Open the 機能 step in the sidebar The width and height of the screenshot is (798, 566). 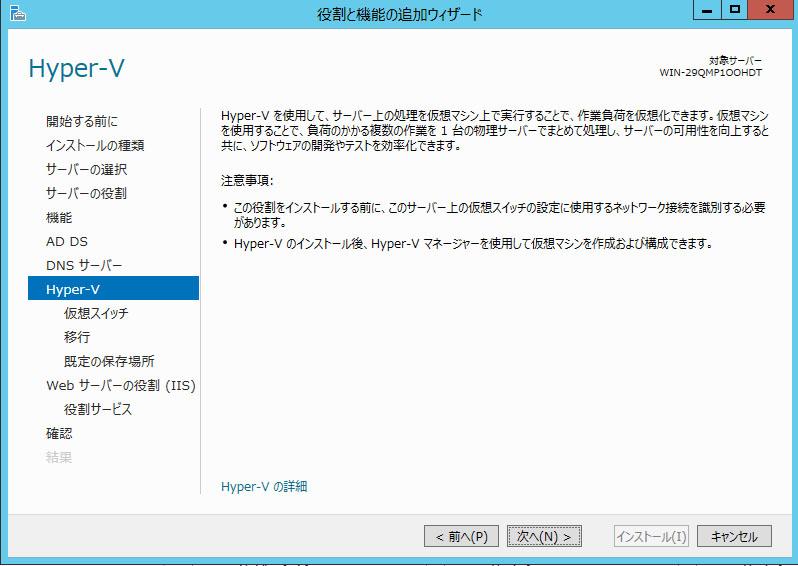59,217
